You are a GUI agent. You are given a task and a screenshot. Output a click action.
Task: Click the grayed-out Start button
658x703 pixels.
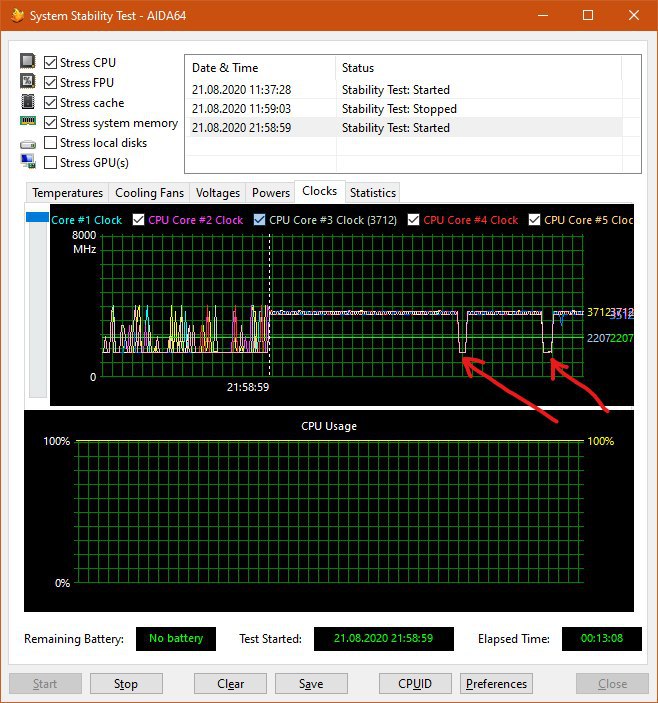(45, 684)
